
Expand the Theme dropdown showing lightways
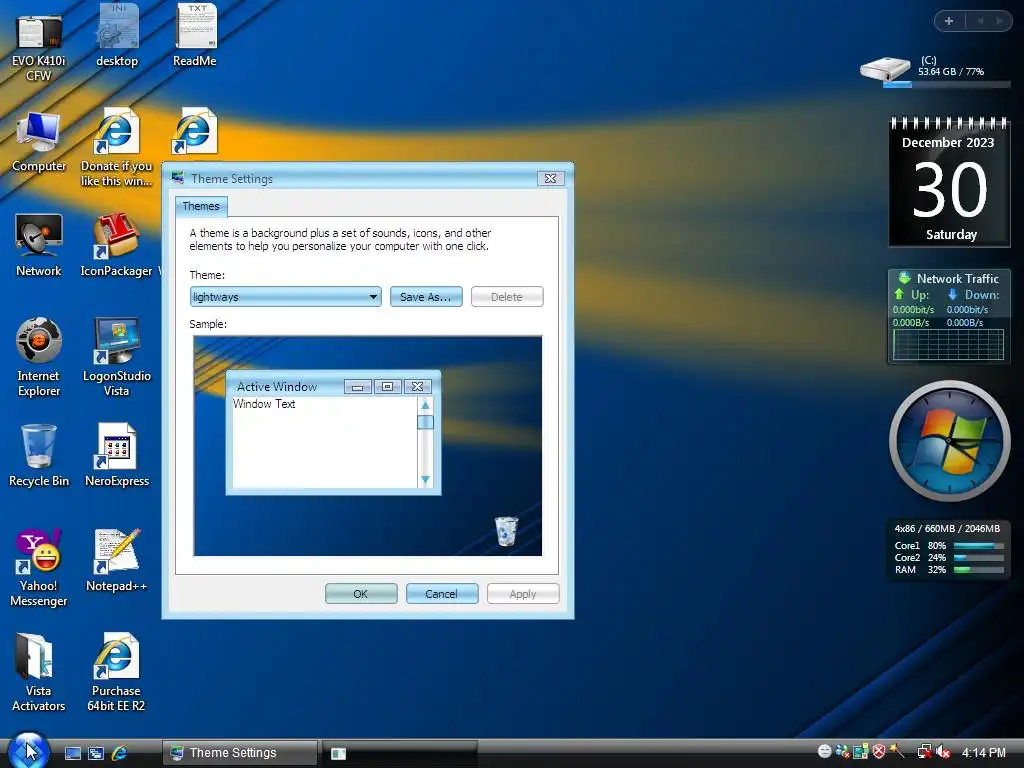pos(285,296)
